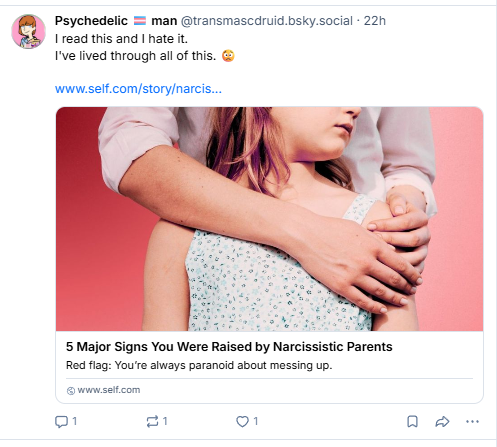This screenshot has height=447, width=497.
Task: Follow the www.self.com/story/narcis... link
Action: [138, 89]
